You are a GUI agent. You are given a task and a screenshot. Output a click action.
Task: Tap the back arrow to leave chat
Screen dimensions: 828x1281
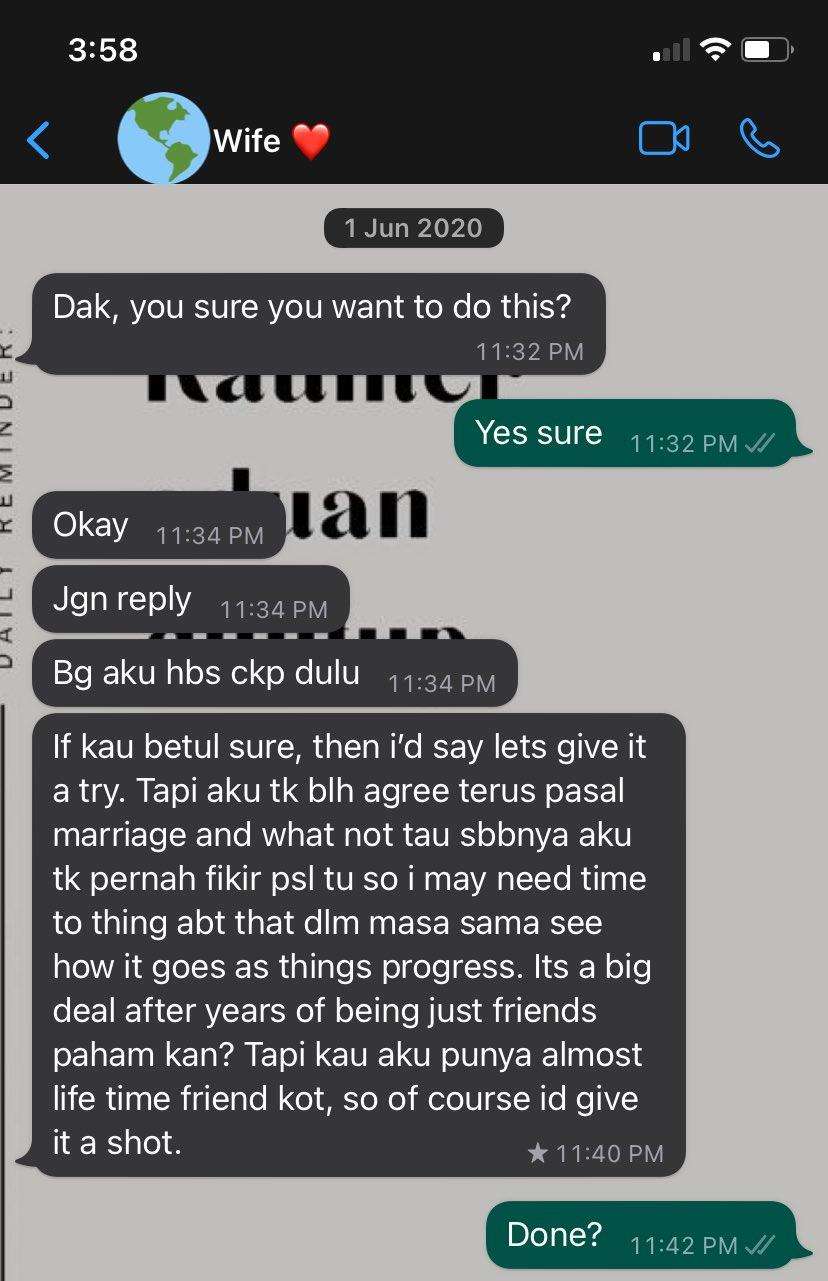(x=38, y=140)
